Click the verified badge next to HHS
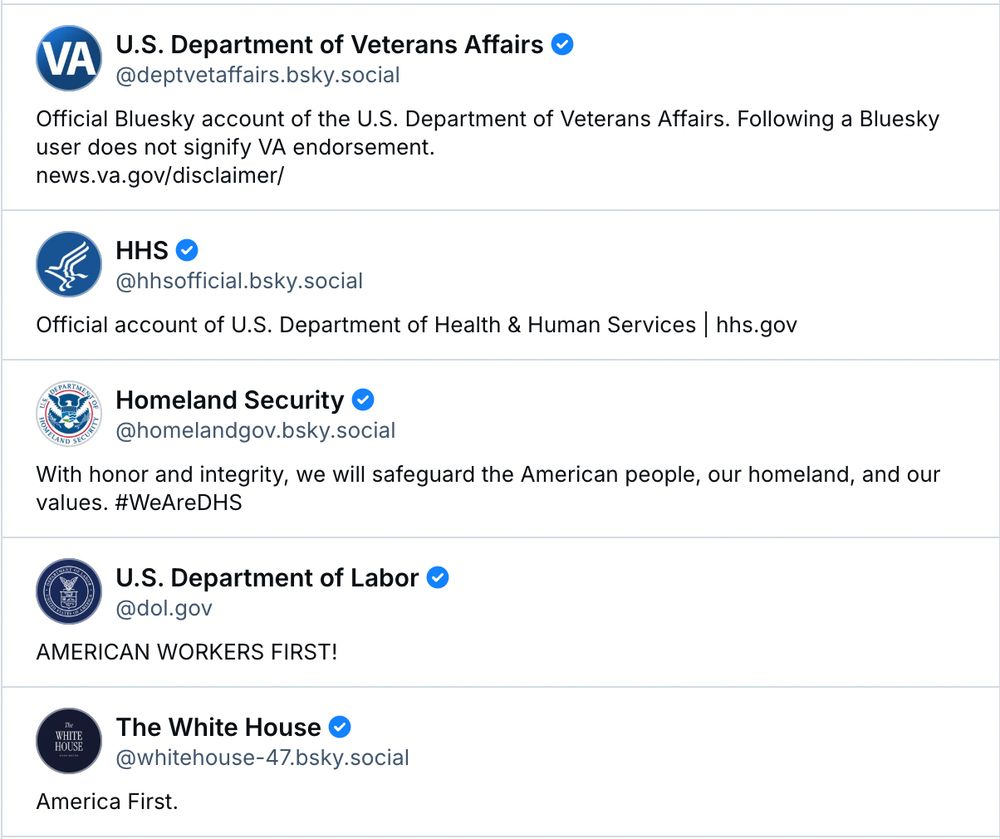Screen dimensions: 1000x839 point(188,250)
